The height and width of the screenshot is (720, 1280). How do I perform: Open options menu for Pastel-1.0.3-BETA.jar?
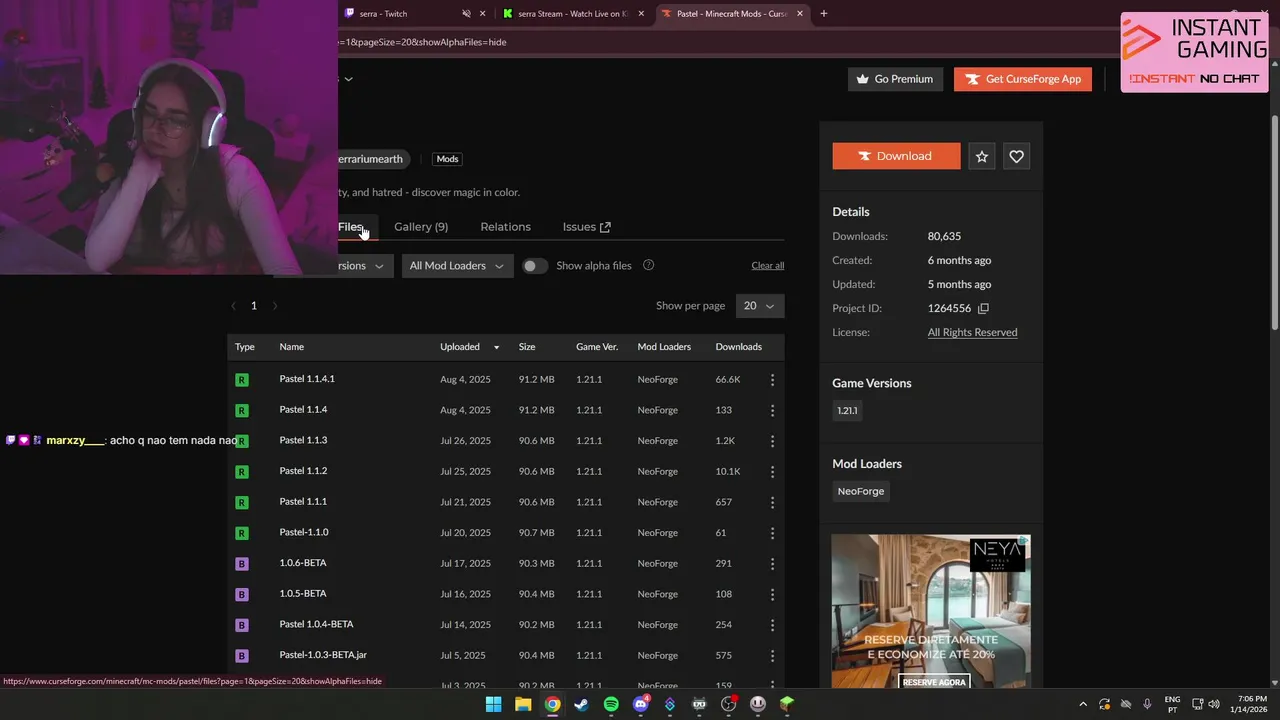pyautogui.click(x=772, y=656)
